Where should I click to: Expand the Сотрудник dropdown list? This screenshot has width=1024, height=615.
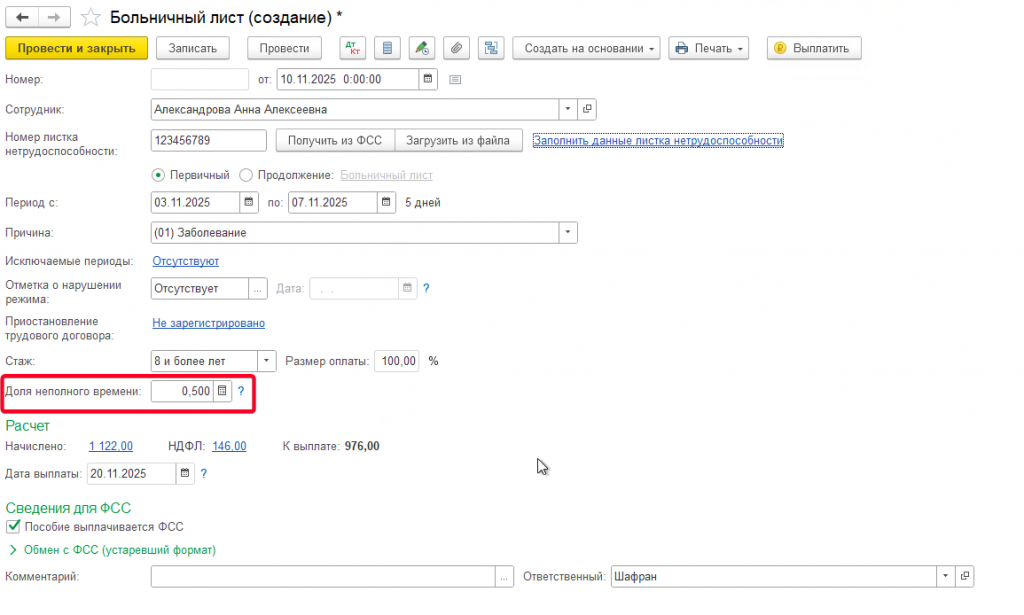[568, 109]
